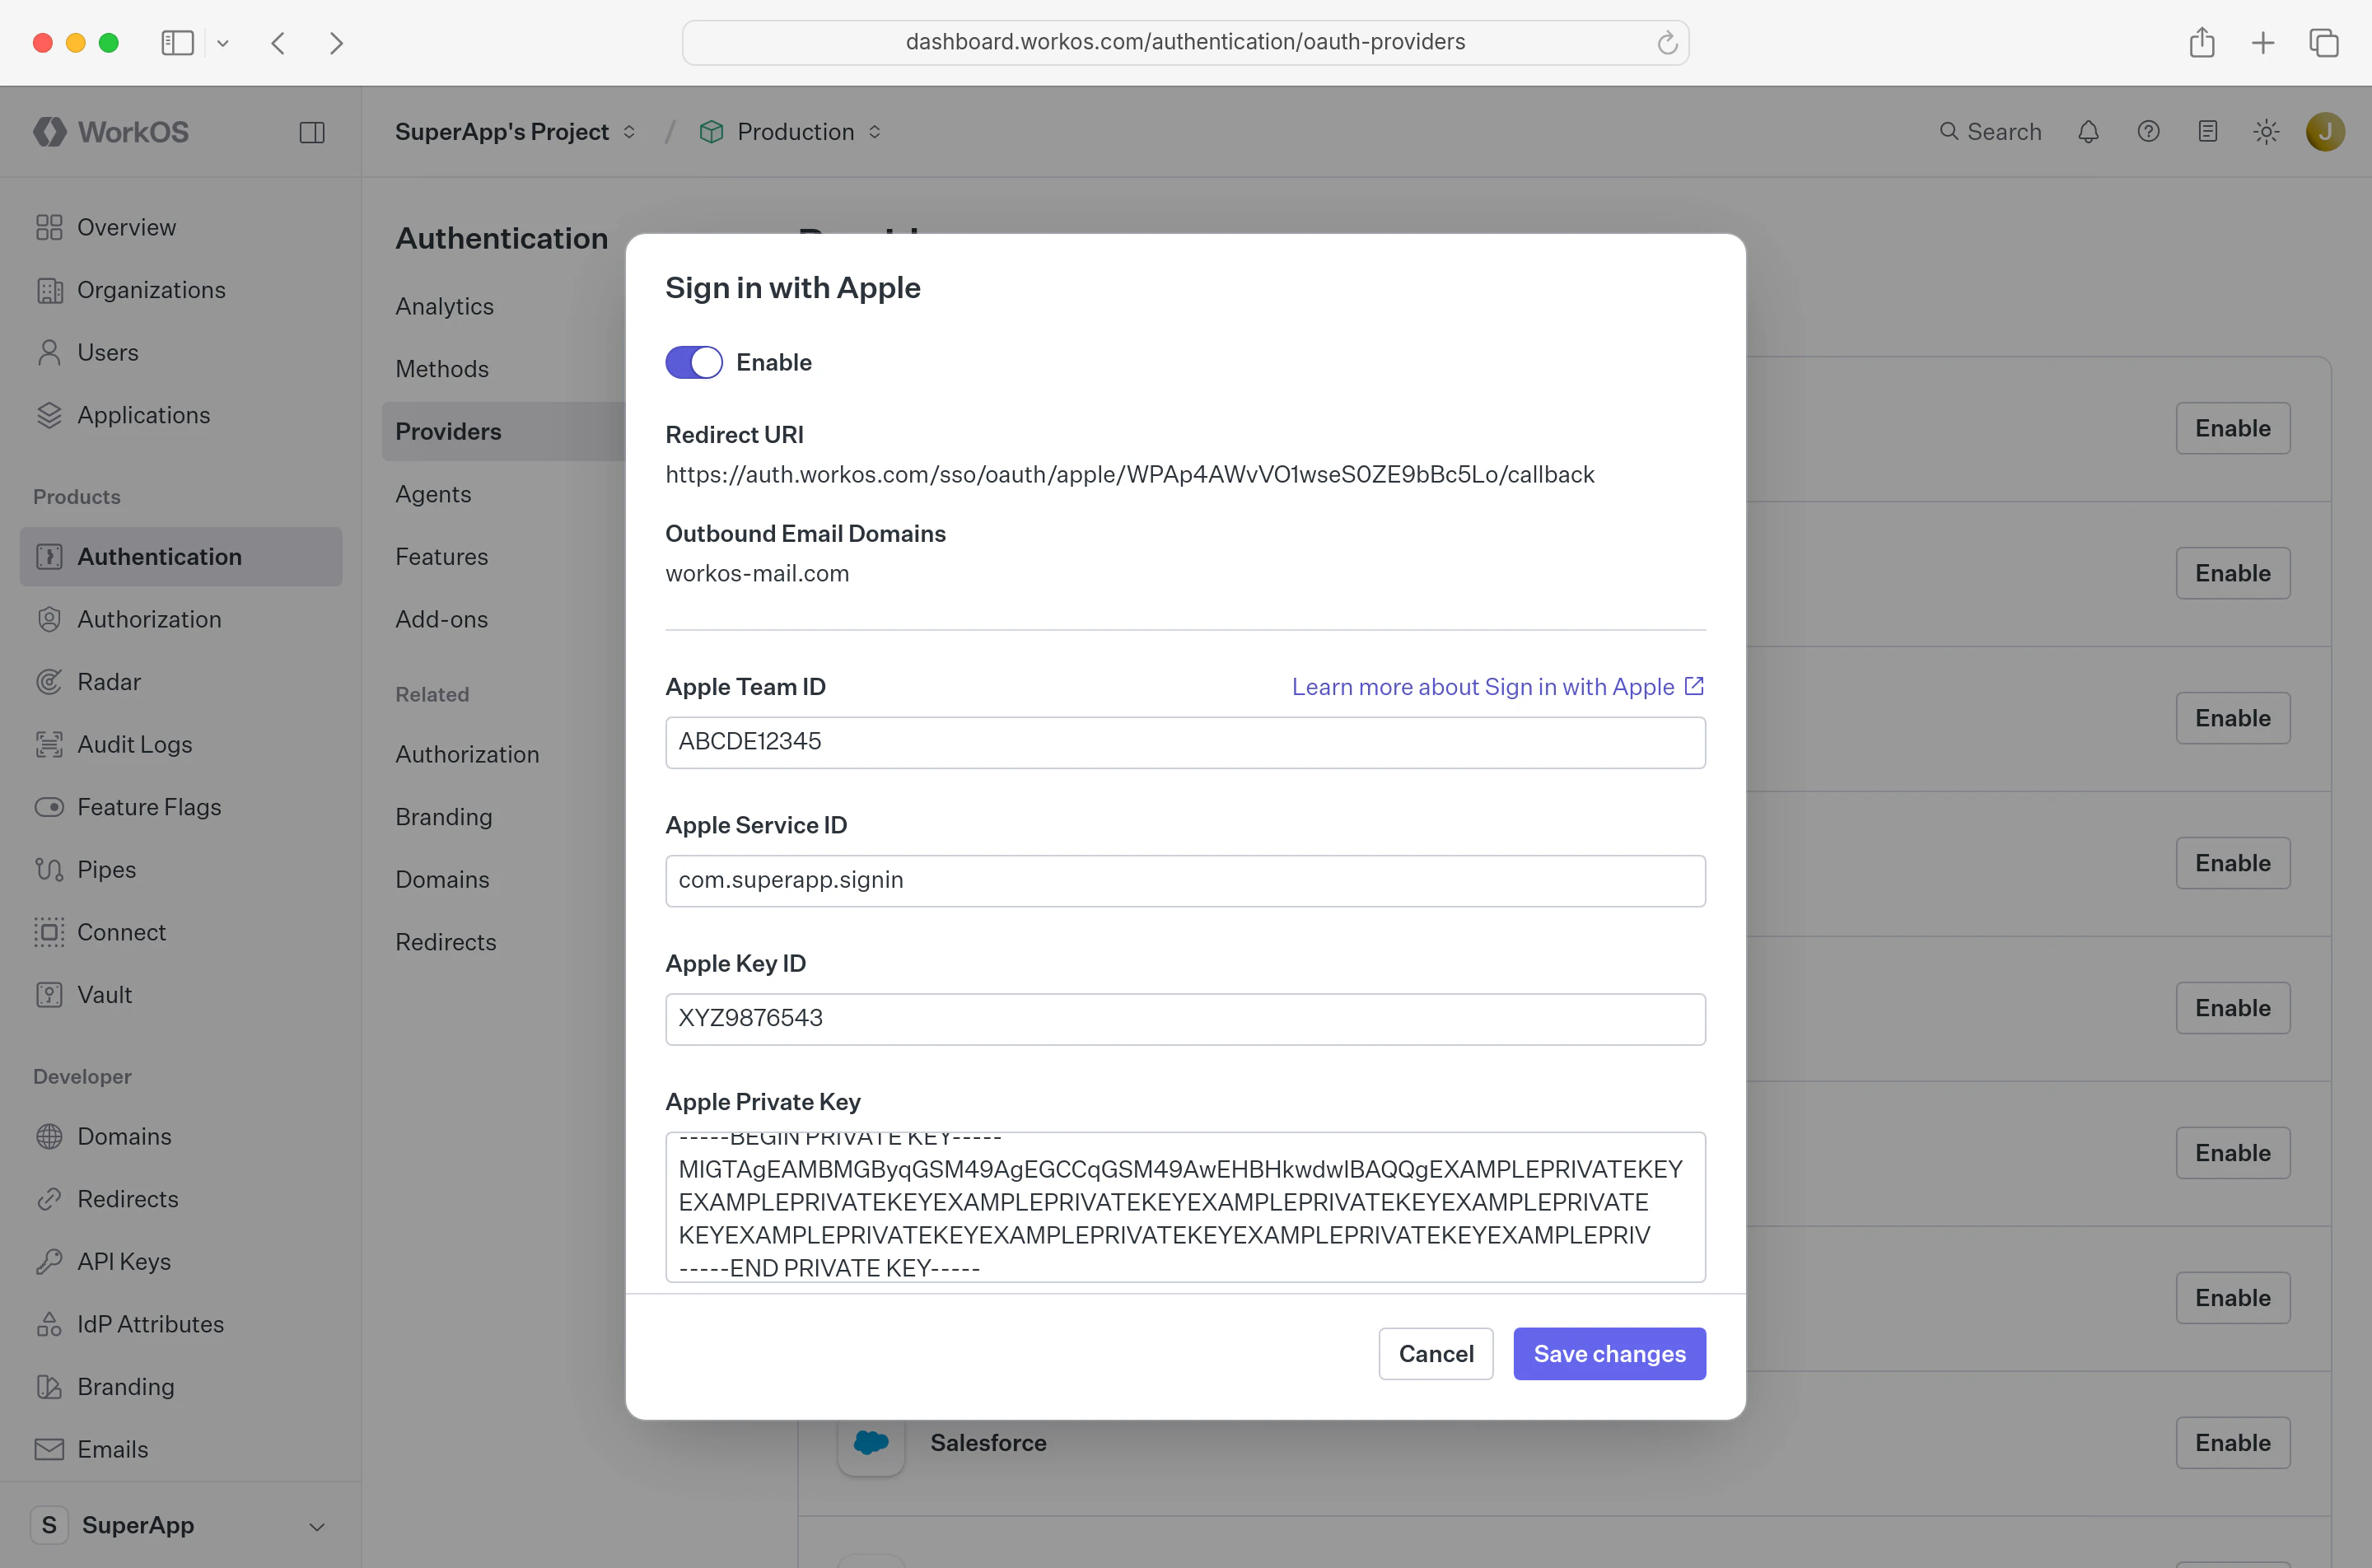
Task: Open the Overview sidebar item
Action: click(x=181, y=228)
